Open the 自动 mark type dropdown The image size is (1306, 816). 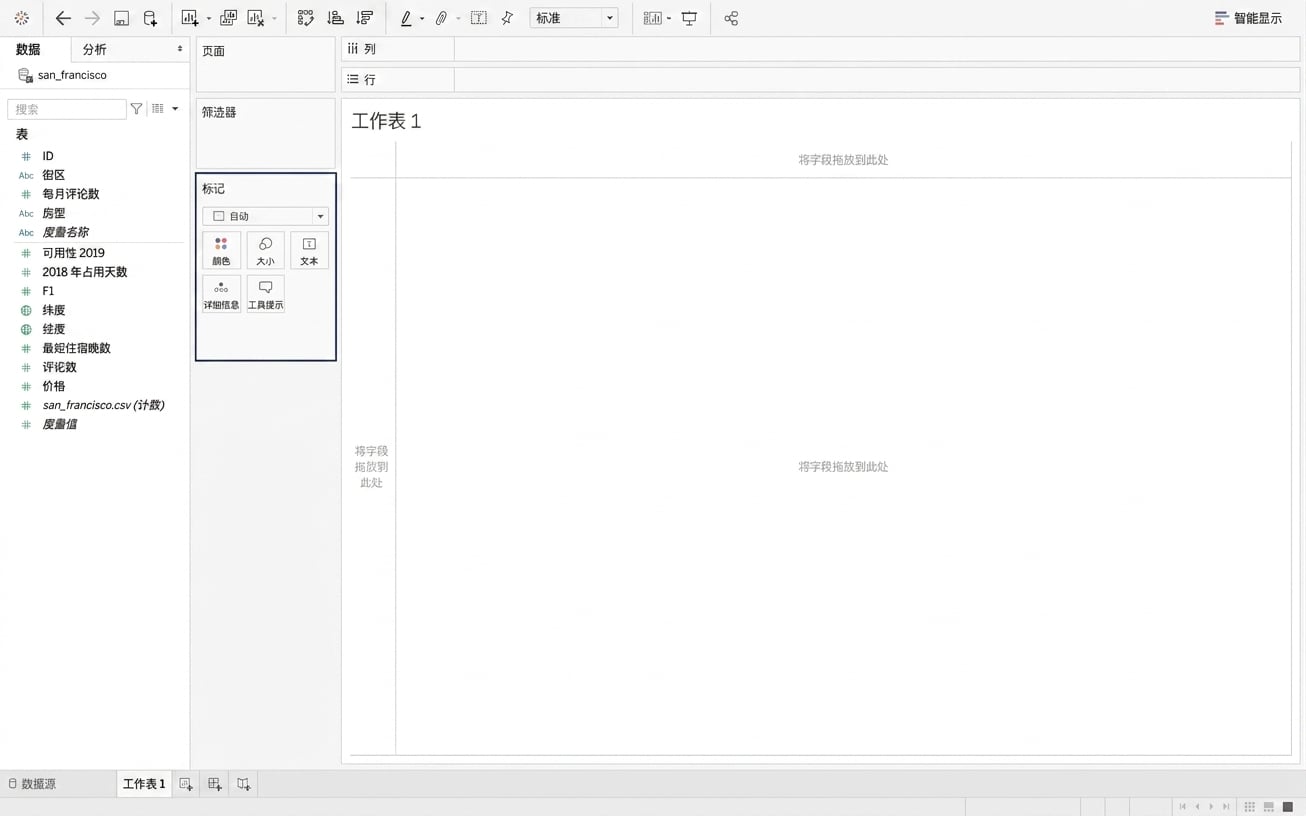click(x=265, y=216)
